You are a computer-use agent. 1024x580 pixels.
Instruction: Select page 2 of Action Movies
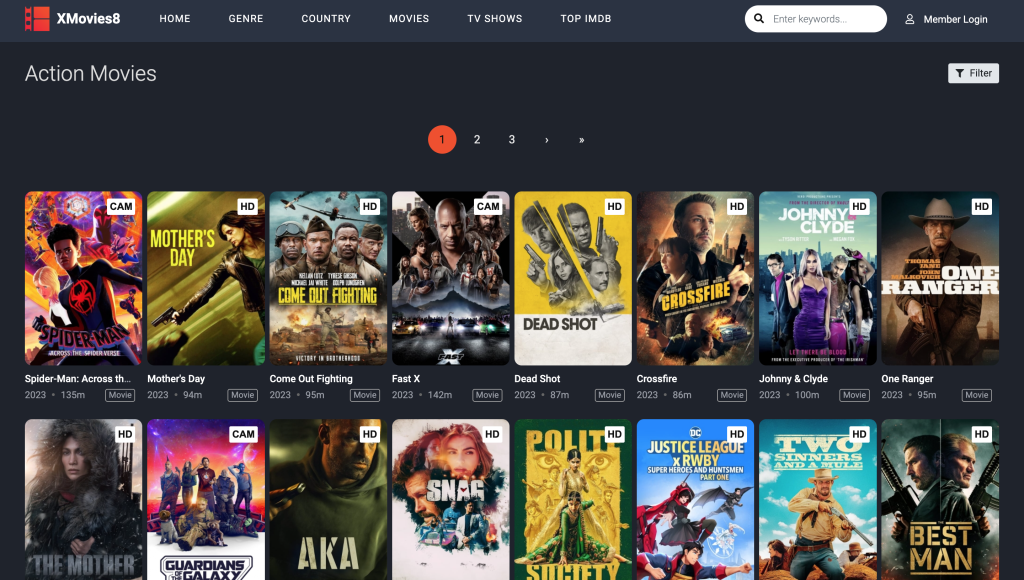477,139
